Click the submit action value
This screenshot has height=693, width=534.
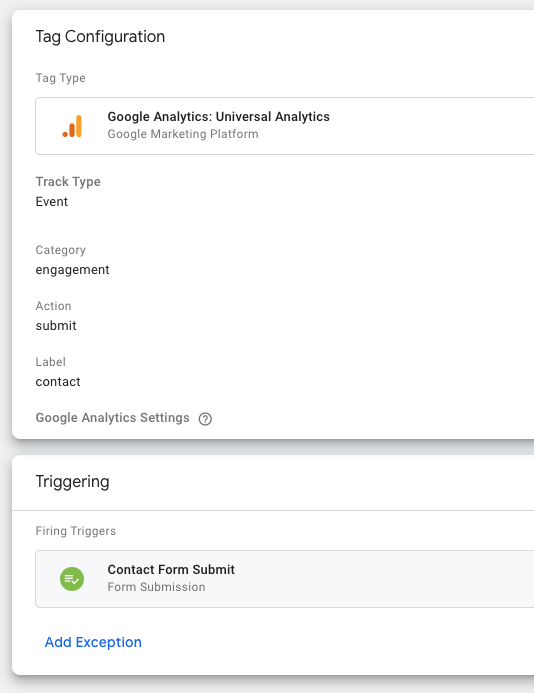[56, 326]
